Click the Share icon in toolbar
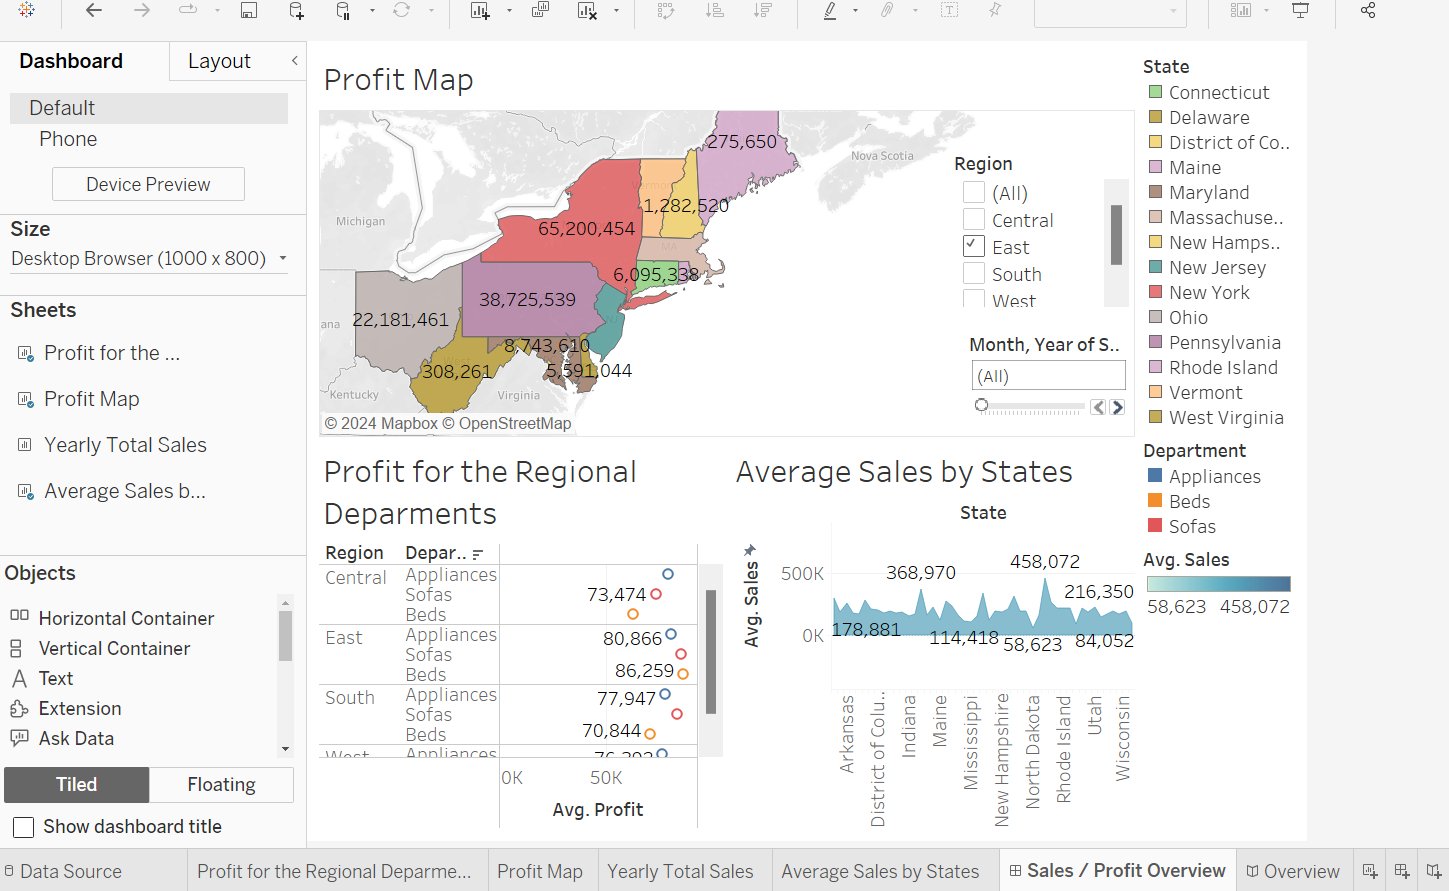This screenshot has height=891, width=1449. [x=1367, y=11]
